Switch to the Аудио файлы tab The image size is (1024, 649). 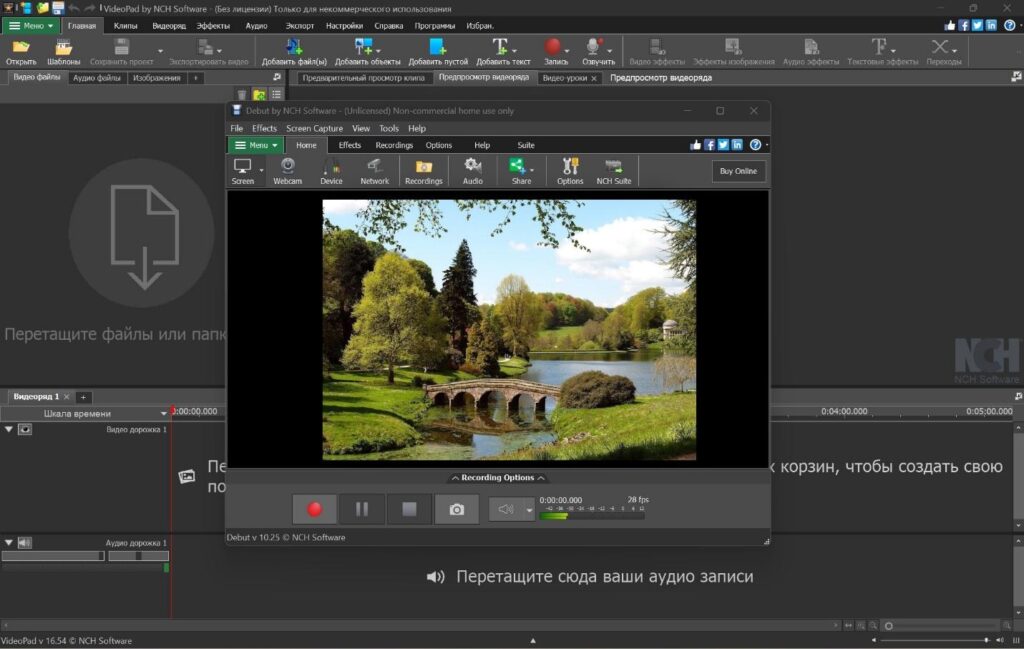97,78
